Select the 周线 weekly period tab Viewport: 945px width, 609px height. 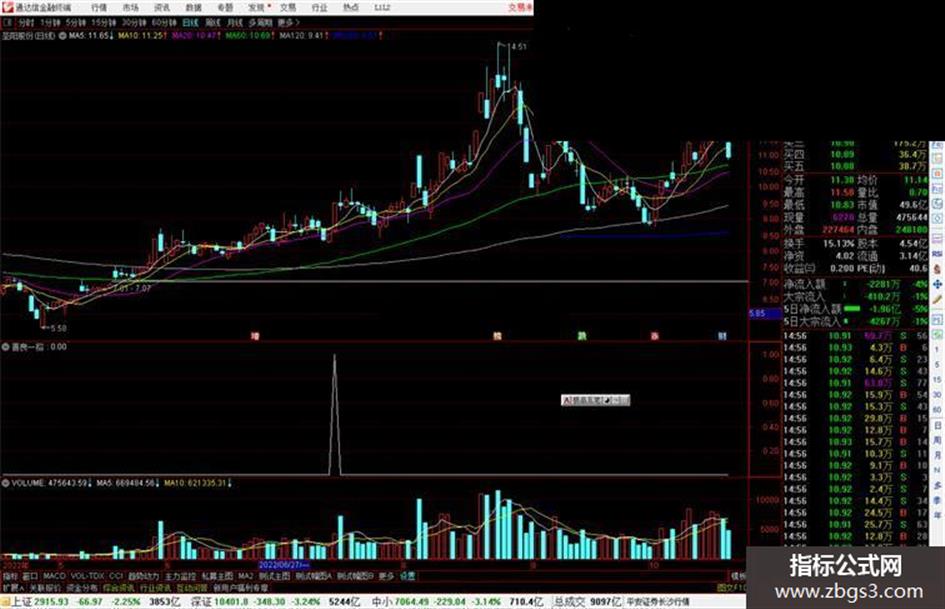tap(213, 22)
